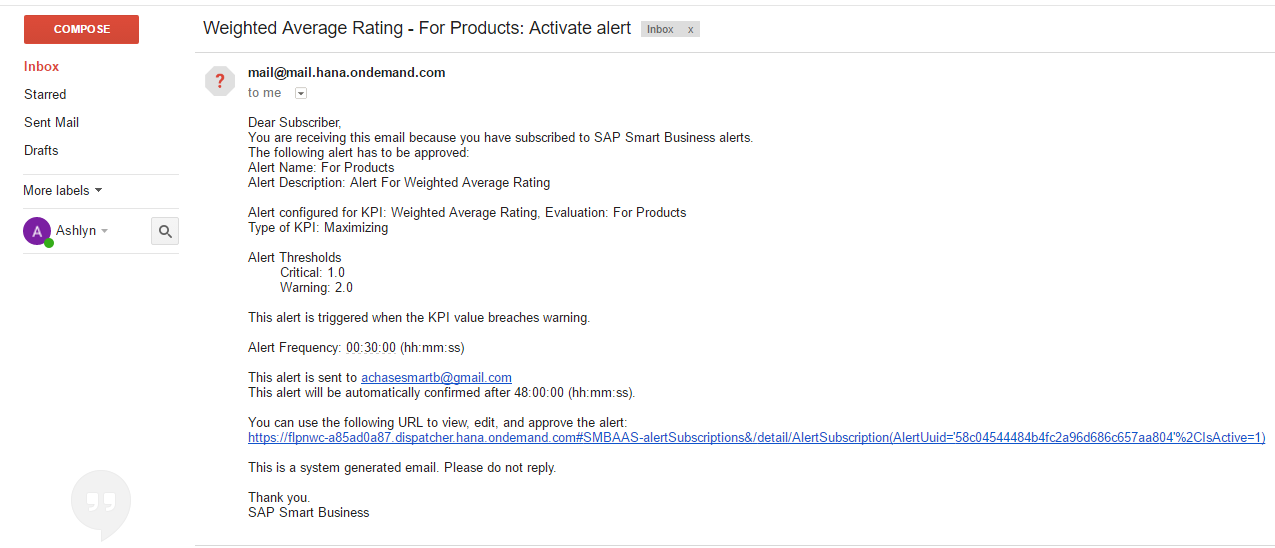Click the email subject heading
This screenshot has width=1275, height=548.
pyautogui.click(x=417, y=28)
